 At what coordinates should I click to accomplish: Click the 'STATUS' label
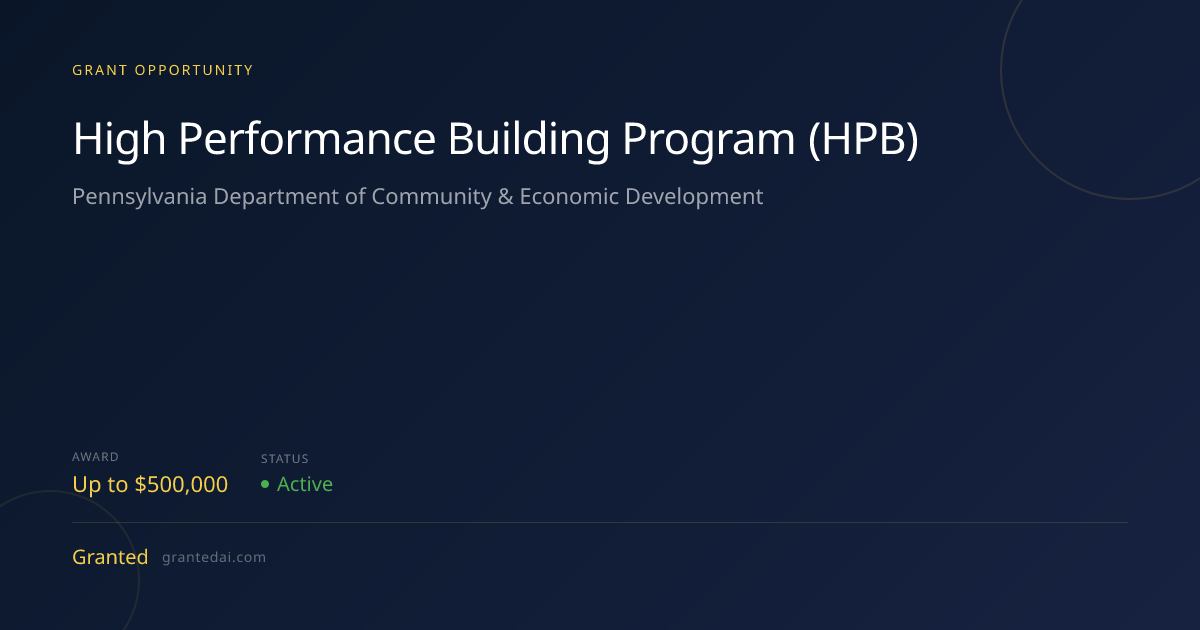point(285,459)
